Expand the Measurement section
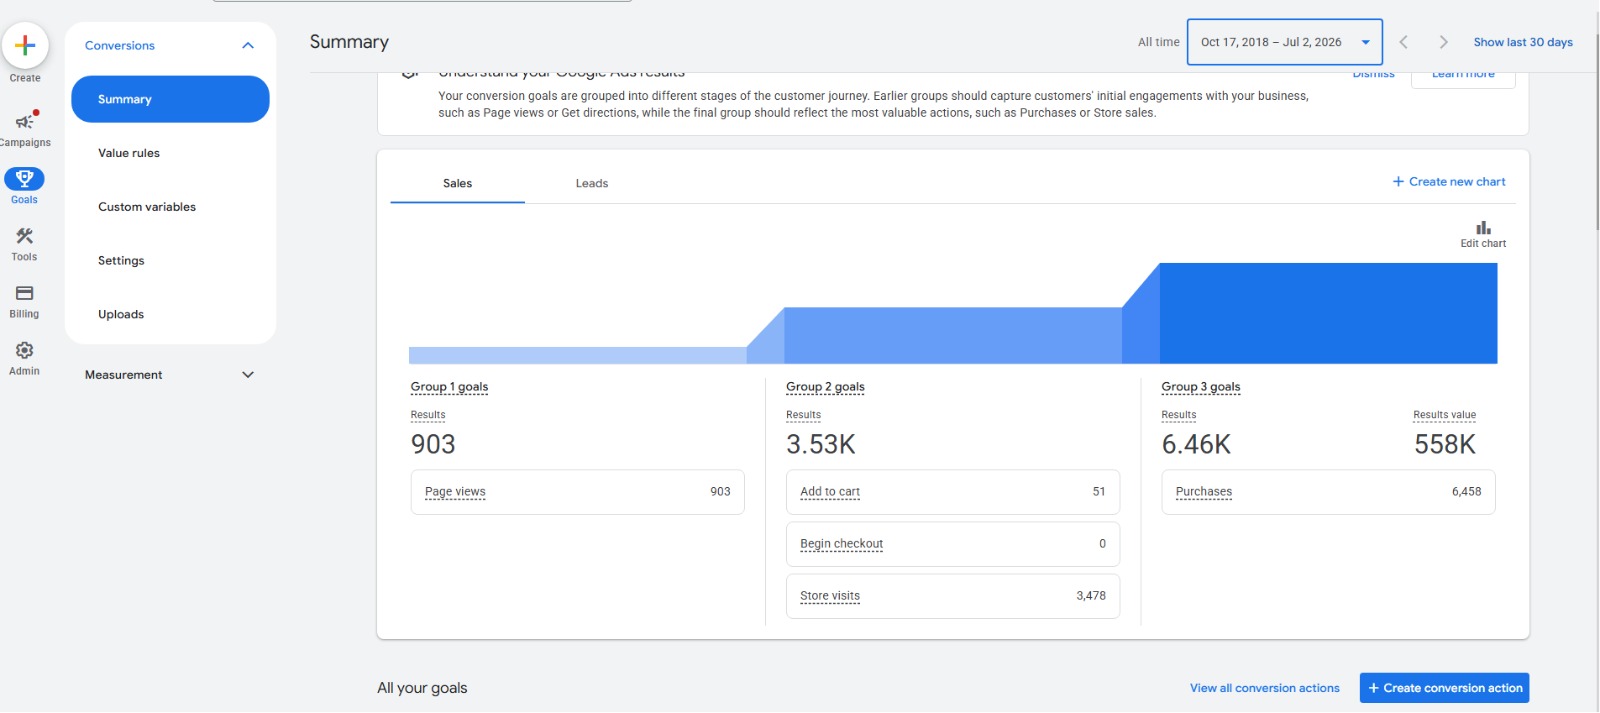 [x=248, y=375]
